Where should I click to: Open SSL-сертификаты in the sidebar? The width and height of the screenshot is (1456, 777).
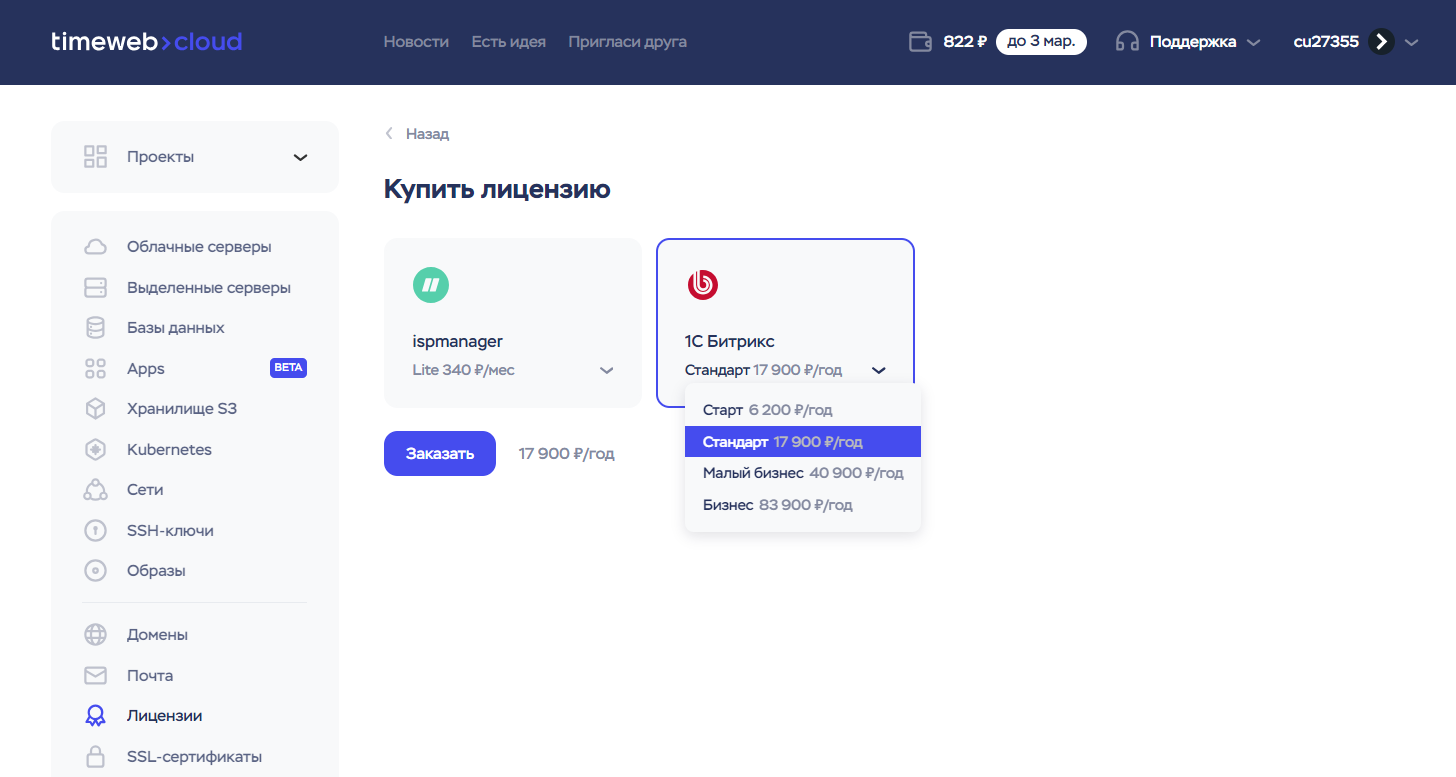coord(194,757)
